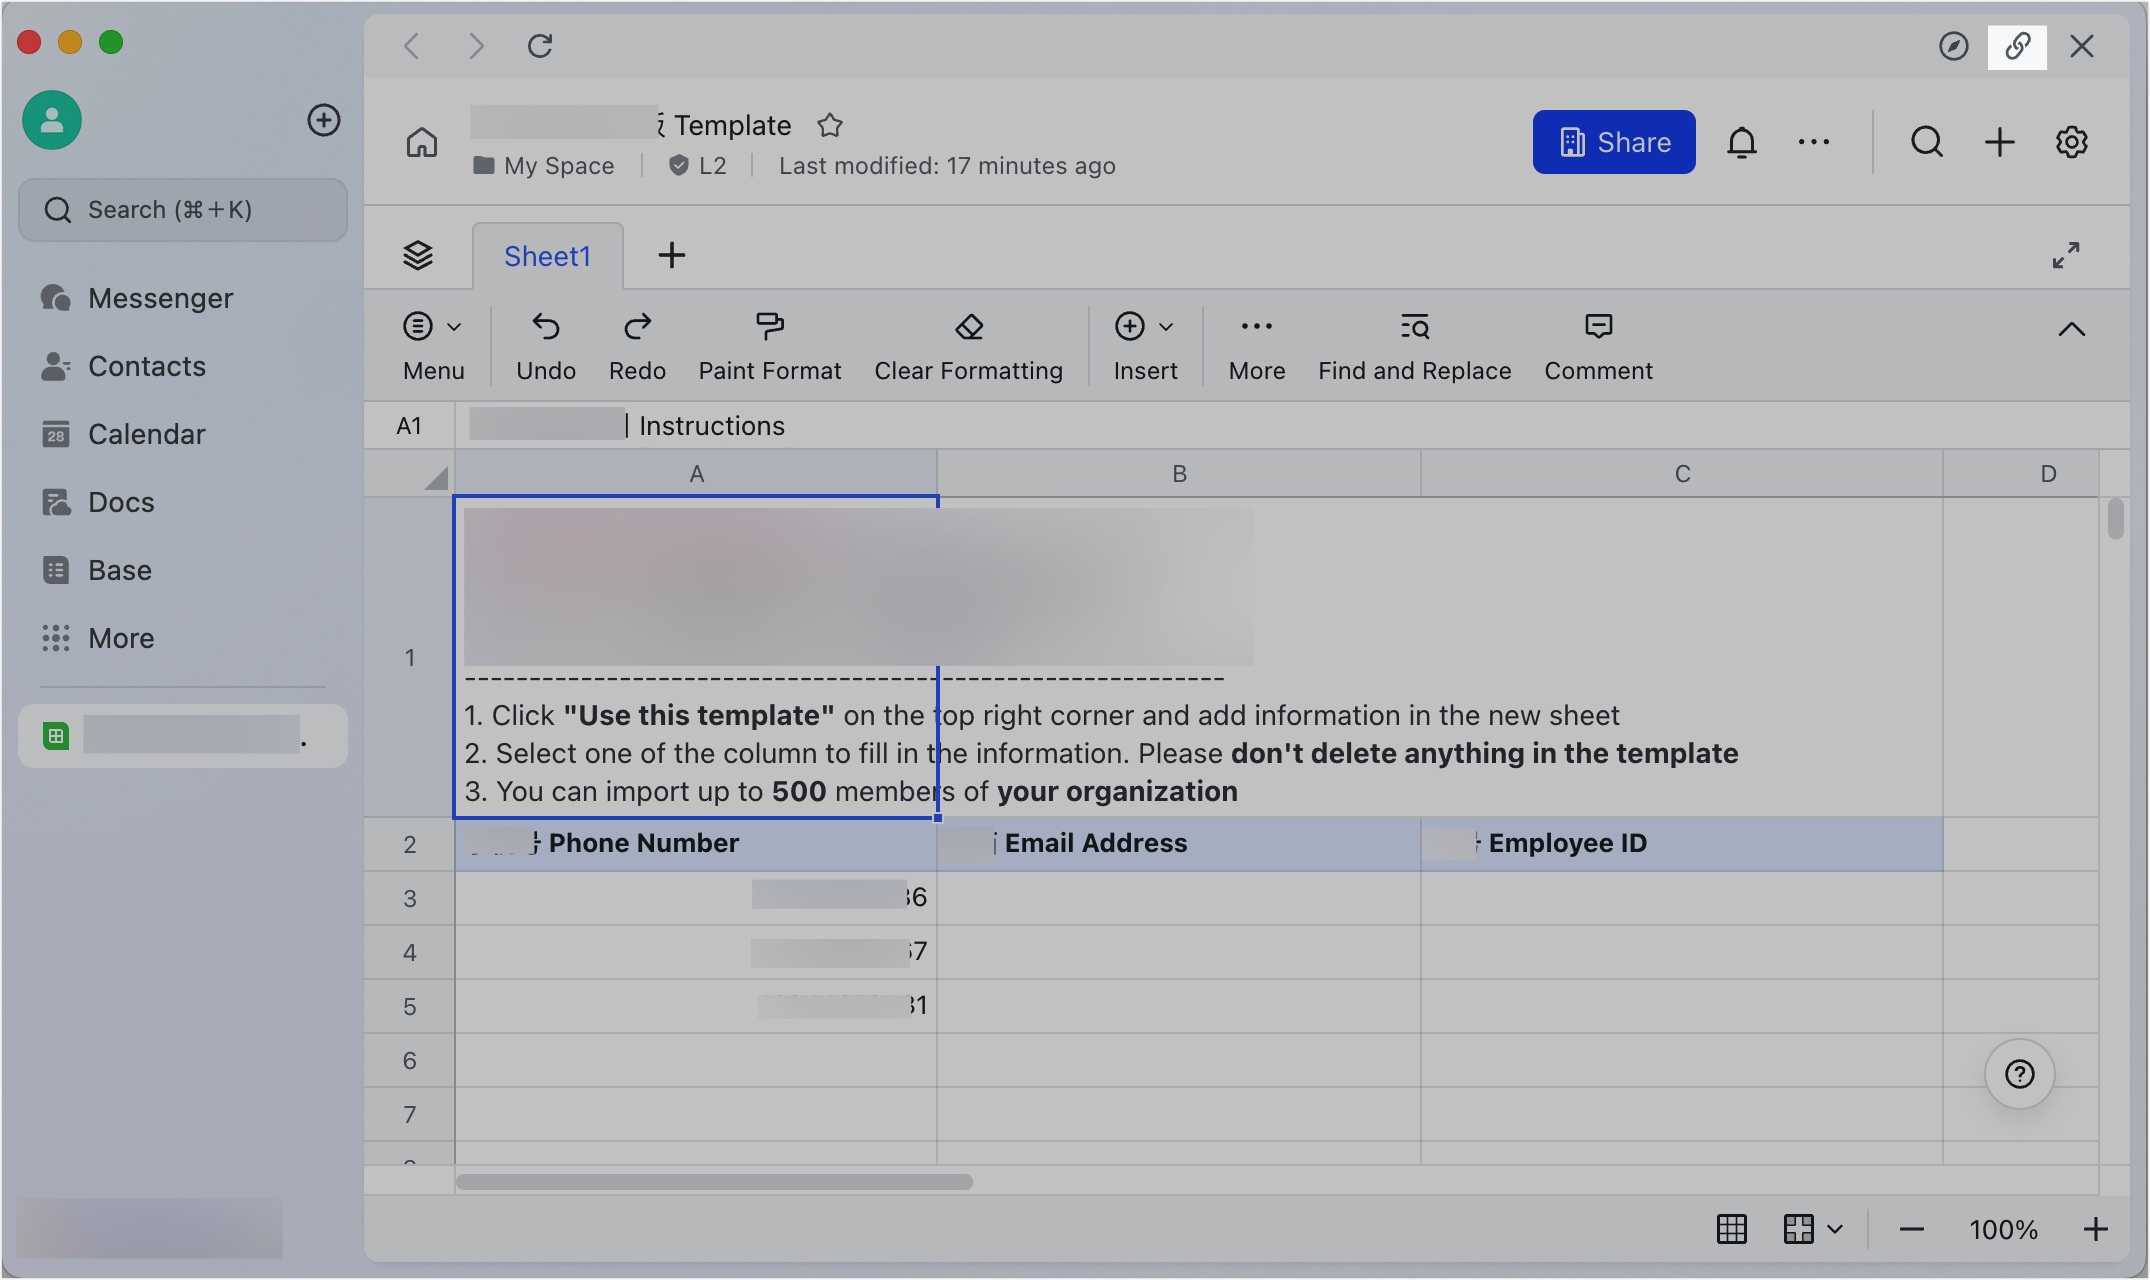Click the Undo icon in toolbar

click(545, 327)
